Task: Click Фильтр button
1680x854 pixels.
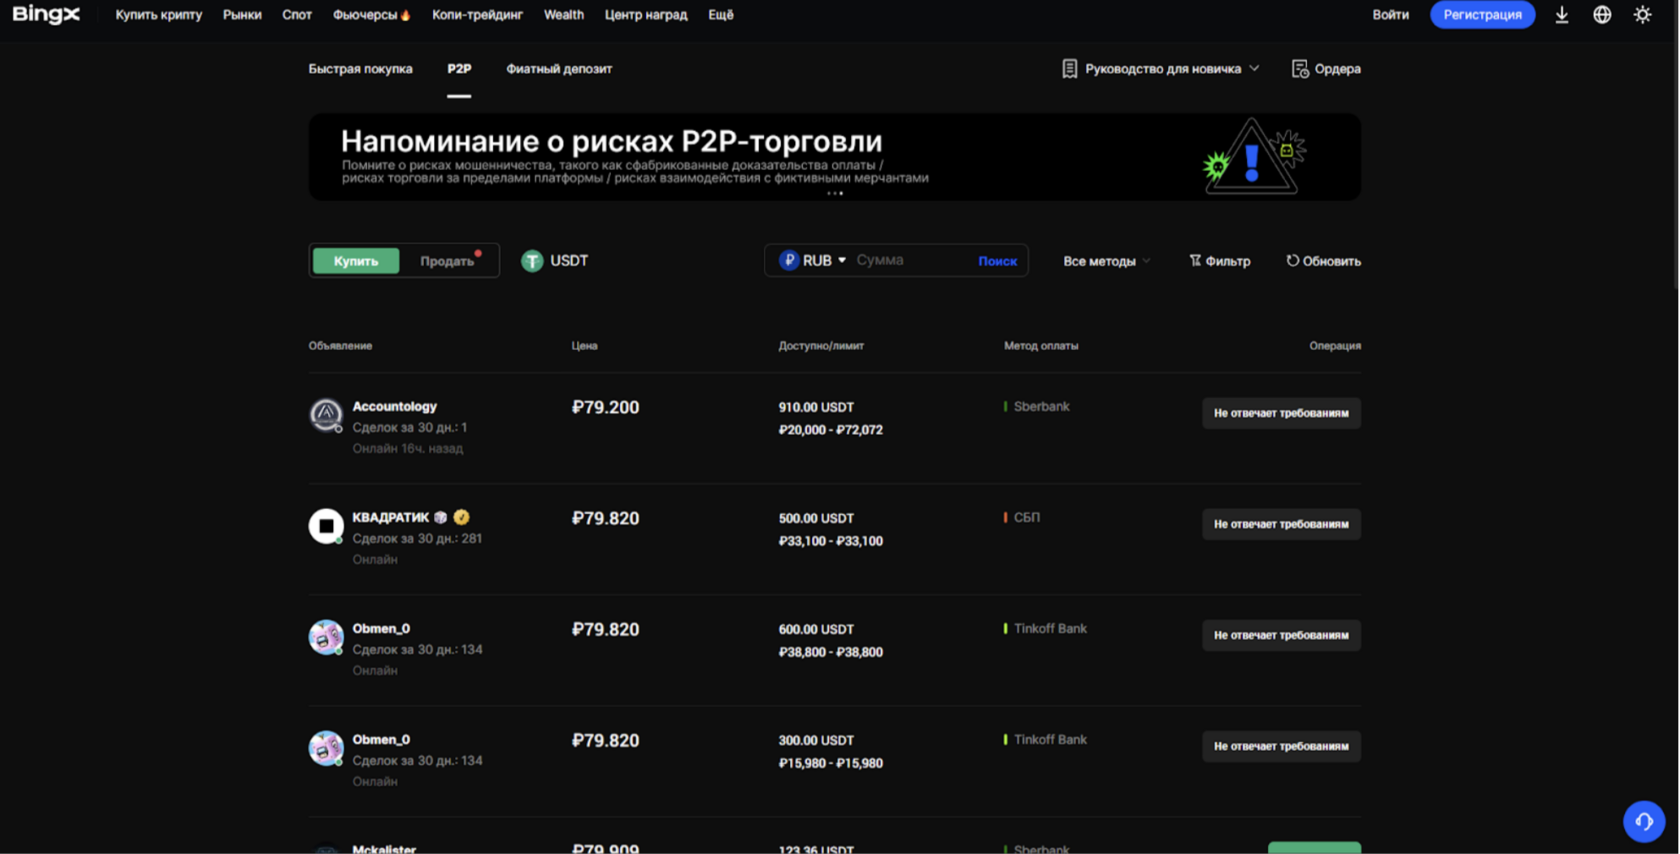Action: click(1219, 261)
